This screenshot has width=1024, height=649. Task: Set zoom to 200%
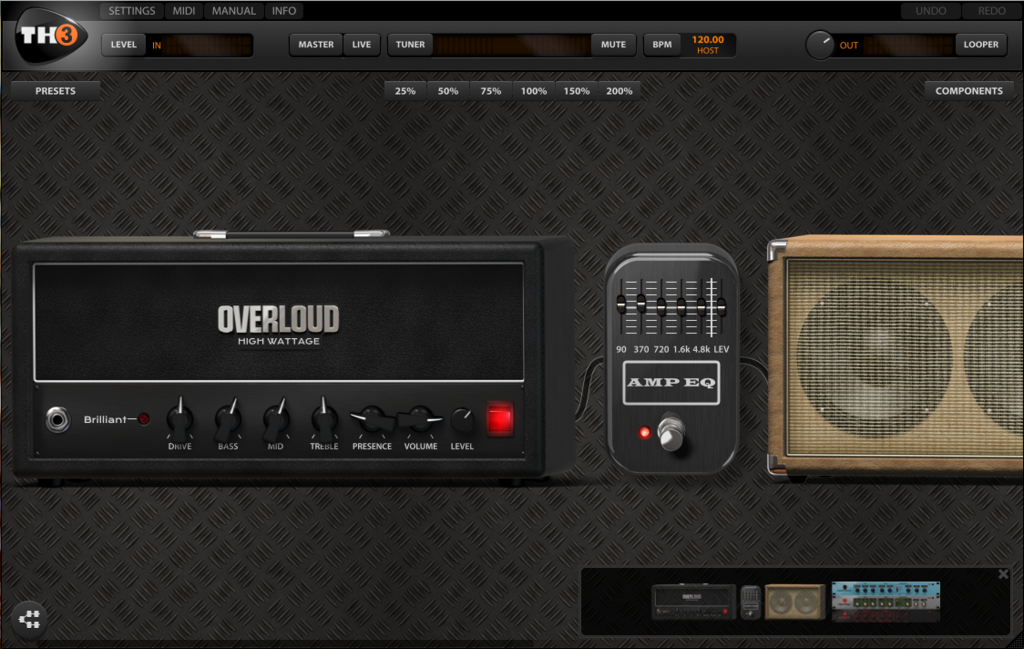[x=619, y=91]
